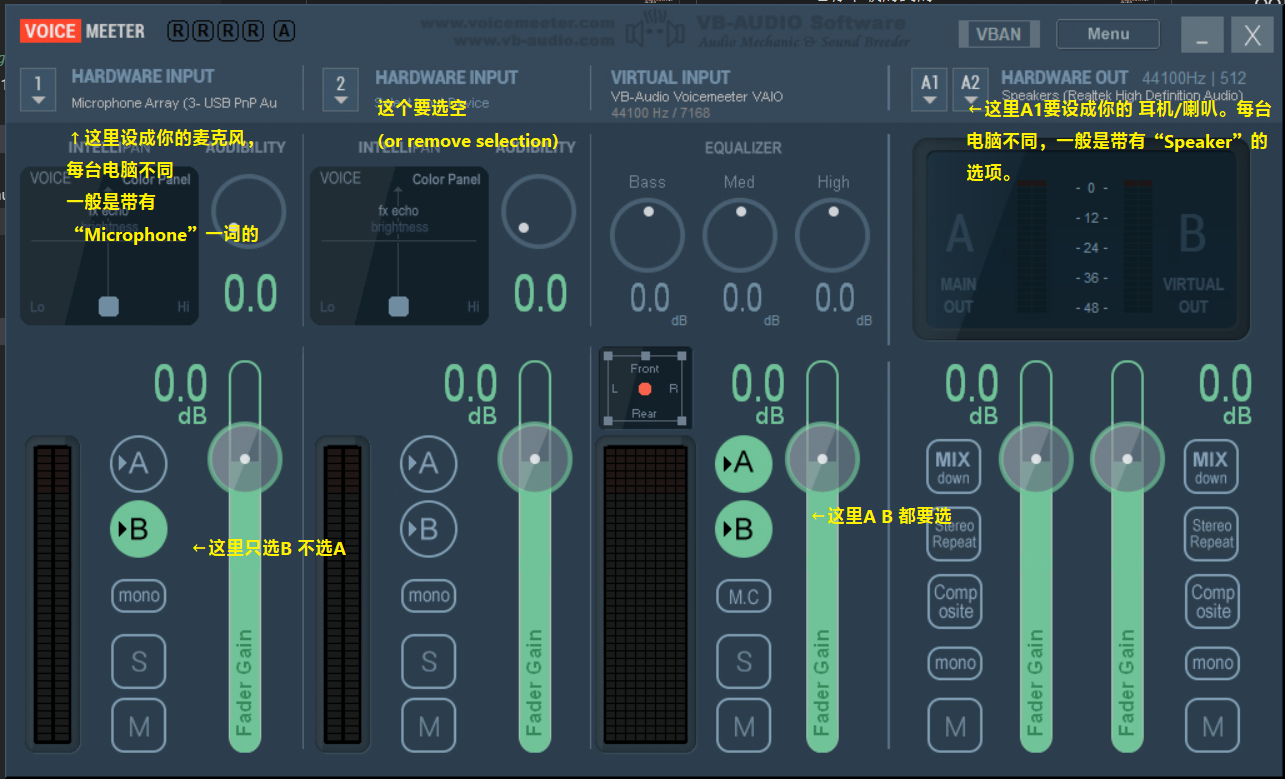The width and height of the screenshot is (1285, 779).
Task: Click the High equalizer knob
Action: [832, 235]
